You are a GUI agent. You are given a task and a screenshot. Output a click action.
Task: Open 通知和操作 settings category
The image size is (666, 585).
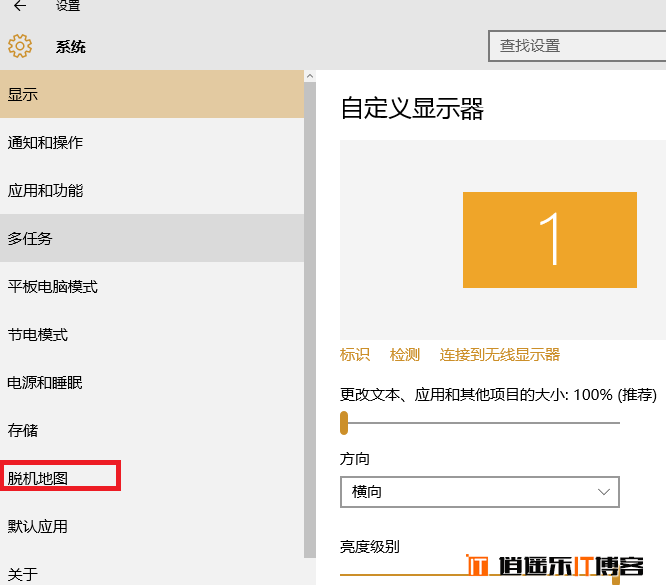[152, 142]
